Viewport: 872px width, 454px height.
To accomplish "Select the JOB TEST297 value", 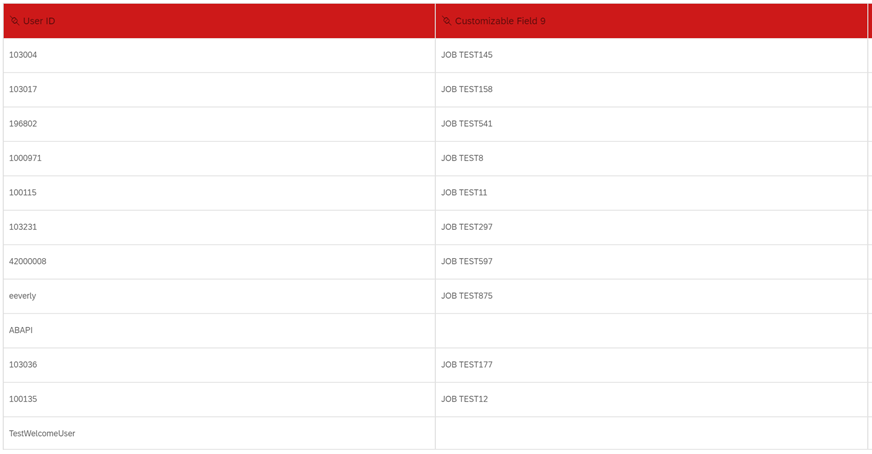I will (467, 227).
